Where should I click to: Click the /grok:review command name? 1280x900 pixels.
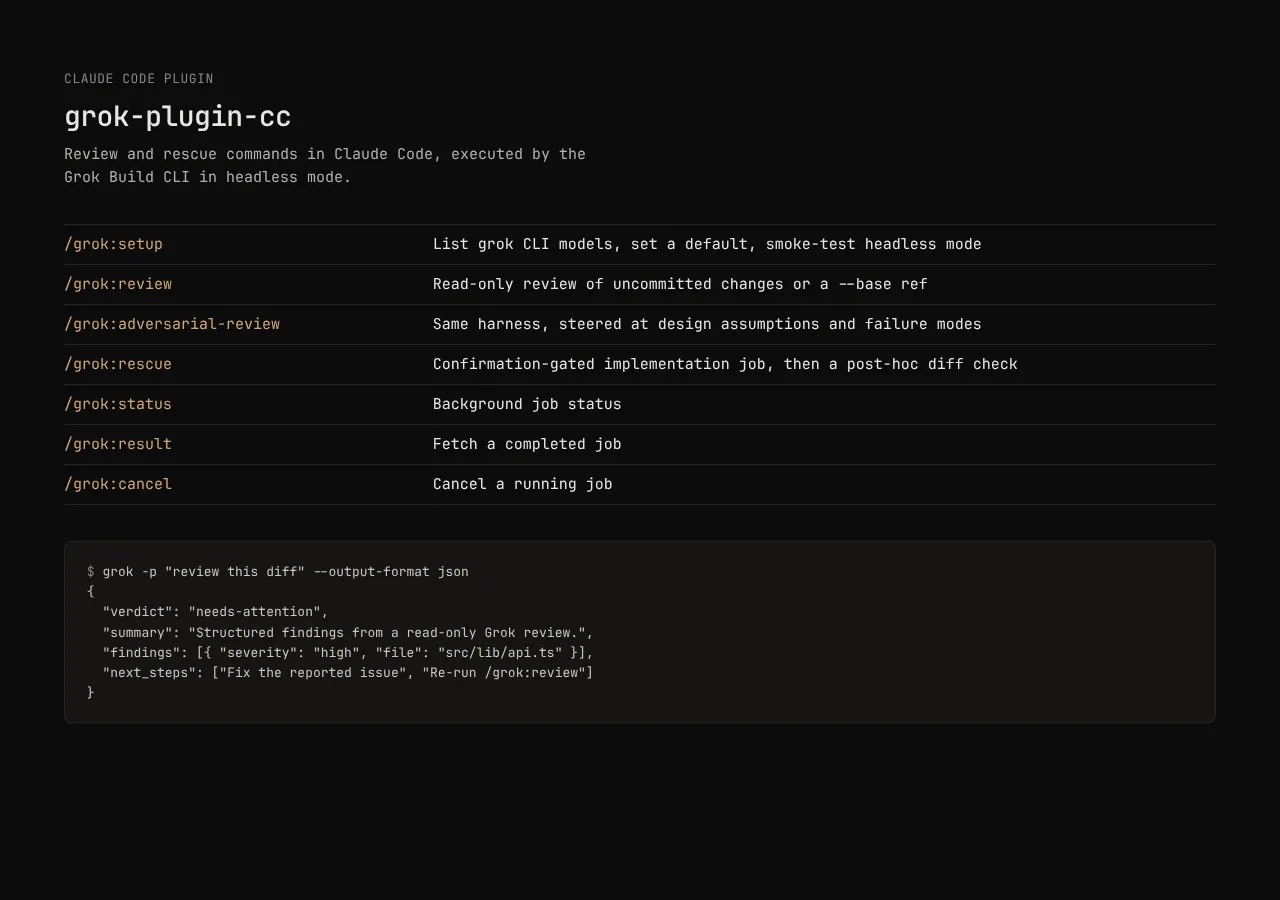pos(118,284)
